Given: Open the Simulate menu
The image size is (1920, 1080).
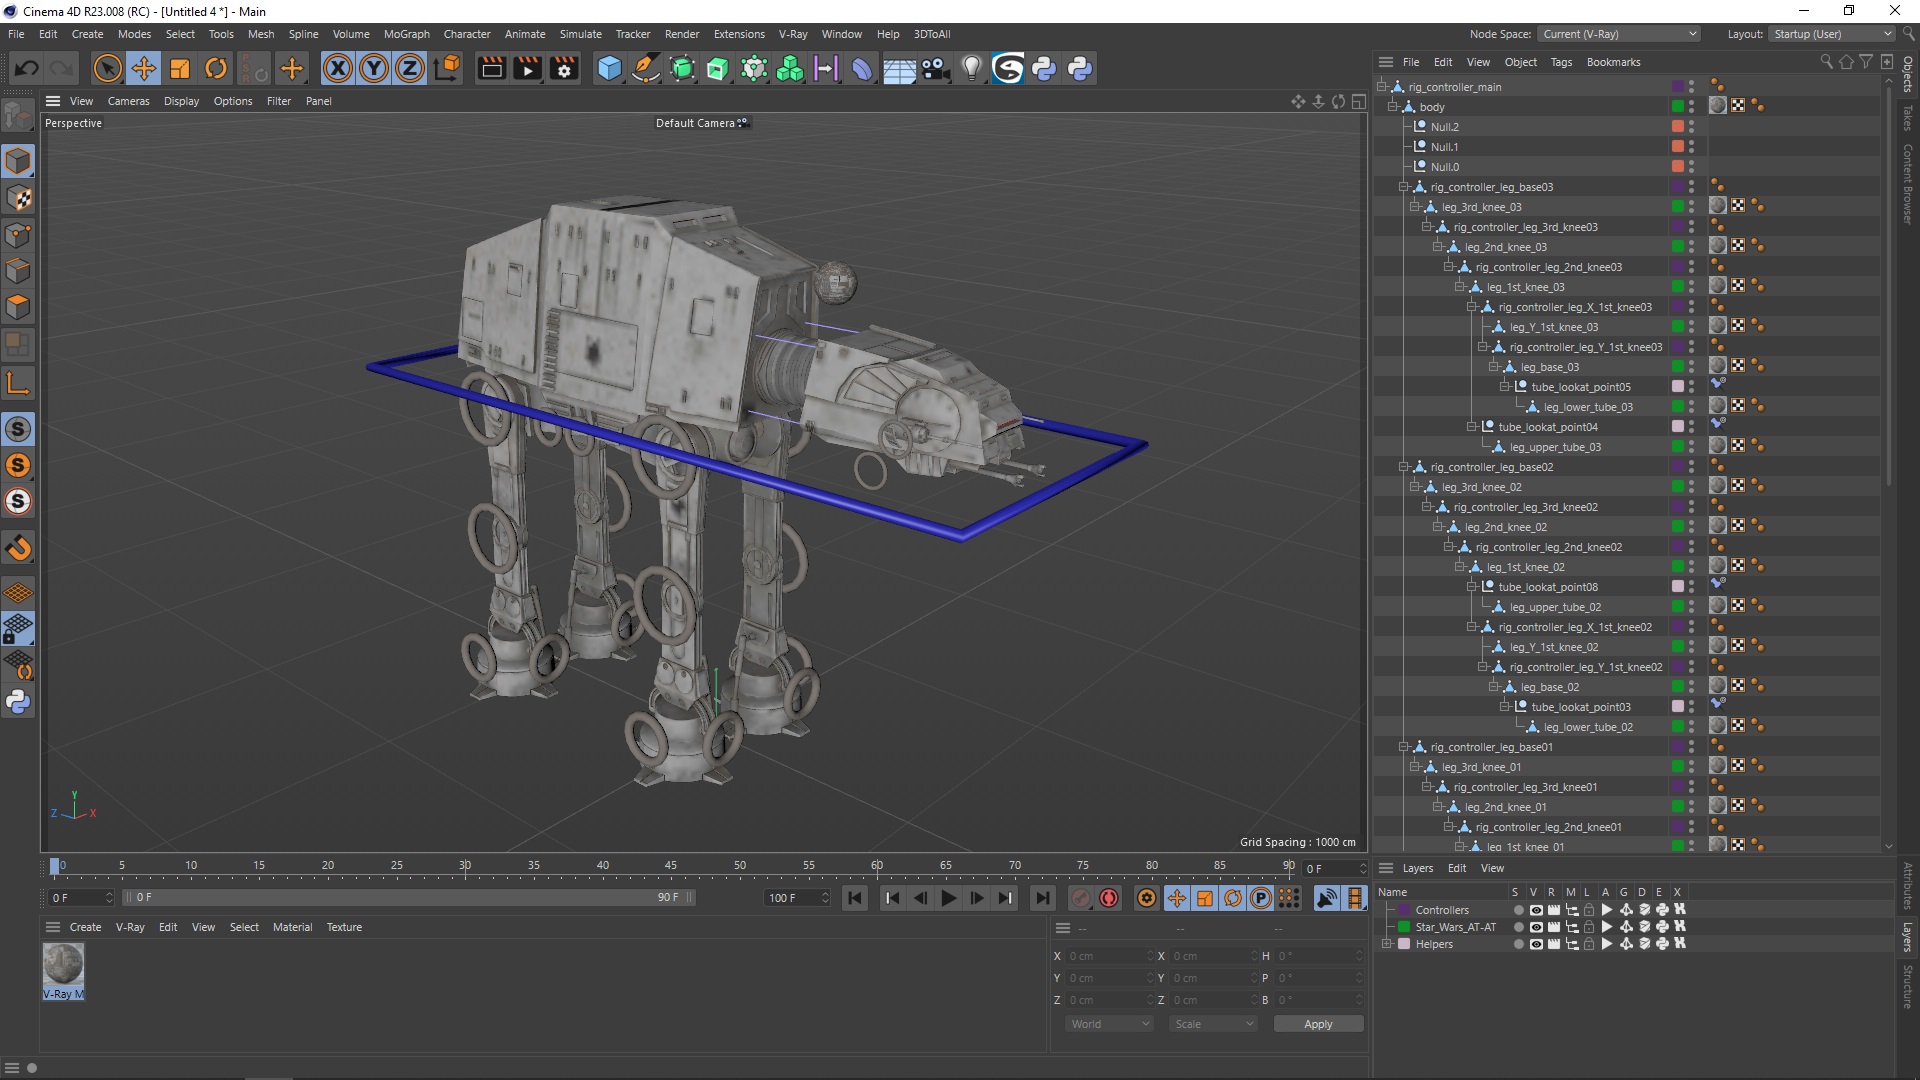Looking at the screenshot, I should click(580, 34).
